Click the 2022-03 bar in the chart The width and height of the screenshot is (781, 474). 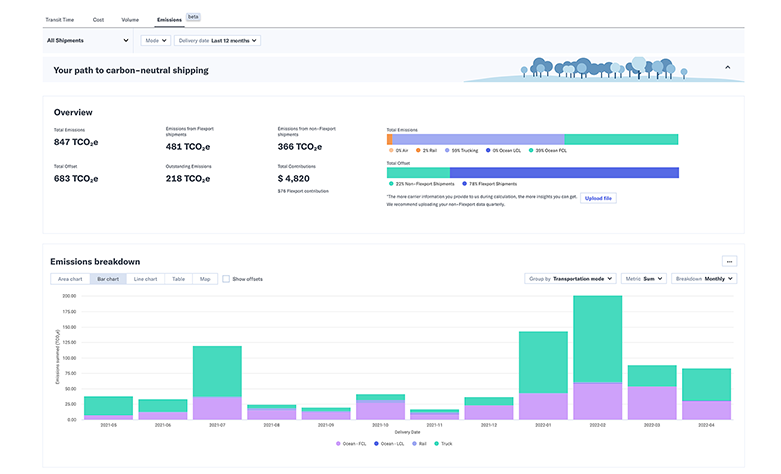pyautogui.click(x=652, y=392)
